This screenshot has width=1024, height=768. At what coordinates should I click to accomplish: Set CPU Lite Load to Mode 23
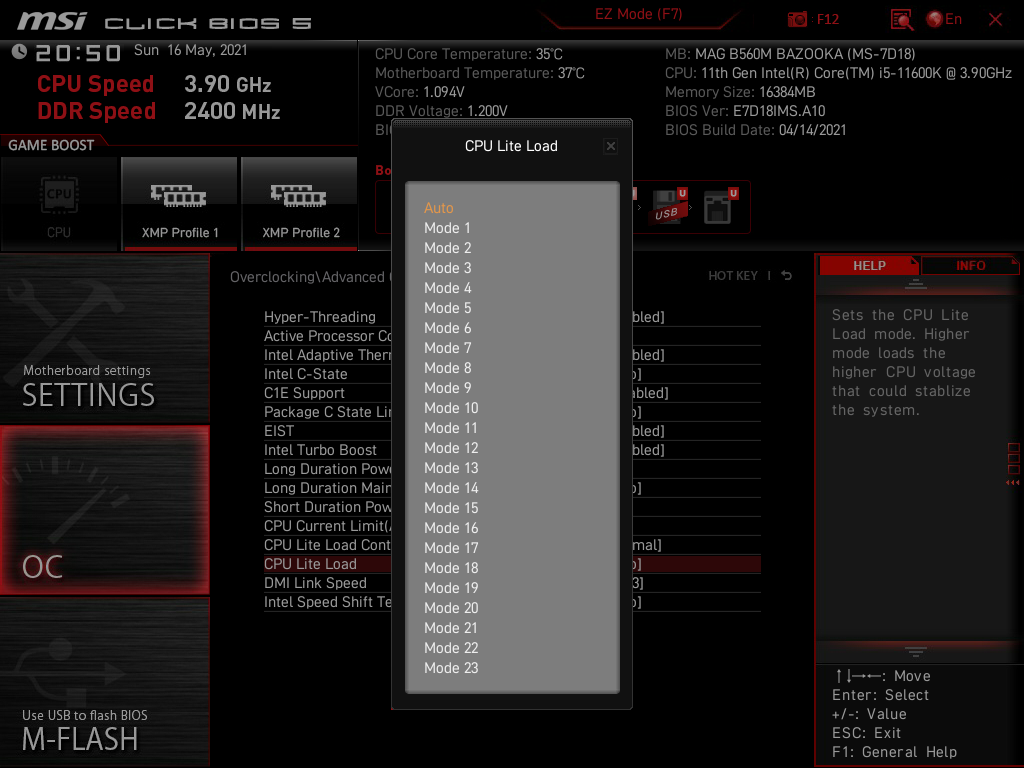[x=451, y=668]
